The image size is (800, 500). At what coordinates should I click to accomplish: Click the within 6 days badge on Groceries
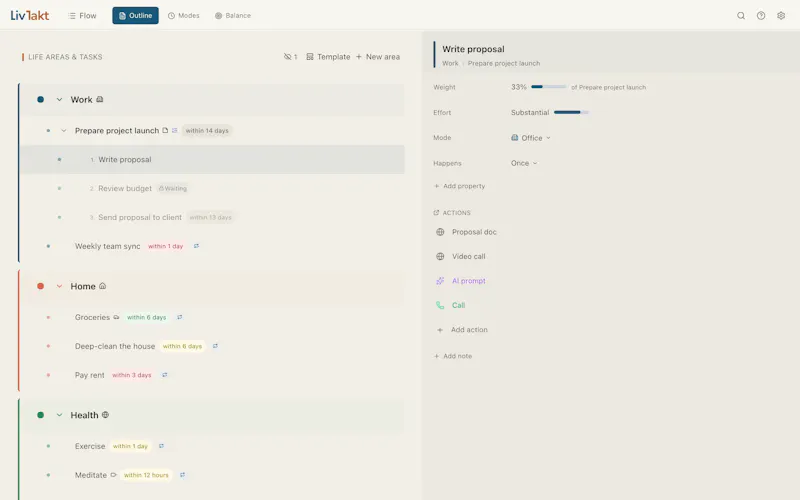146,317
